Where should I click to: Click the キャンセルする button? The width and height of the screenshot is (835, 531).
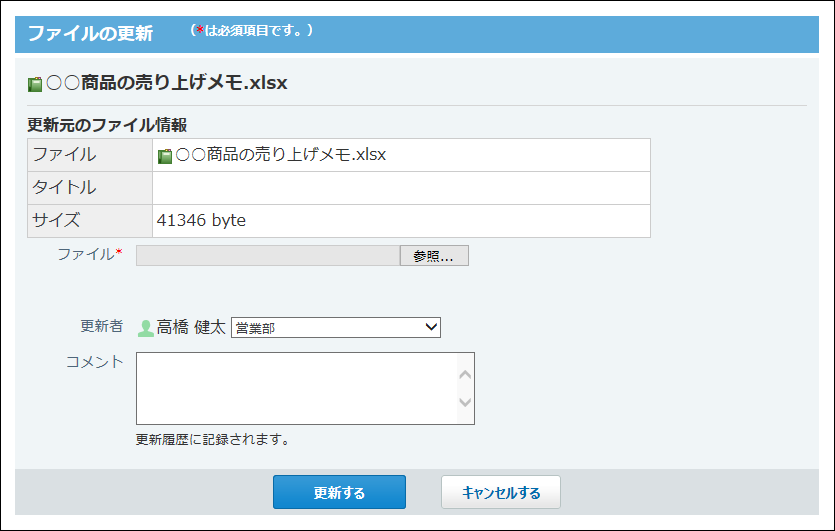pyautogui.click(x=501, y=492)
